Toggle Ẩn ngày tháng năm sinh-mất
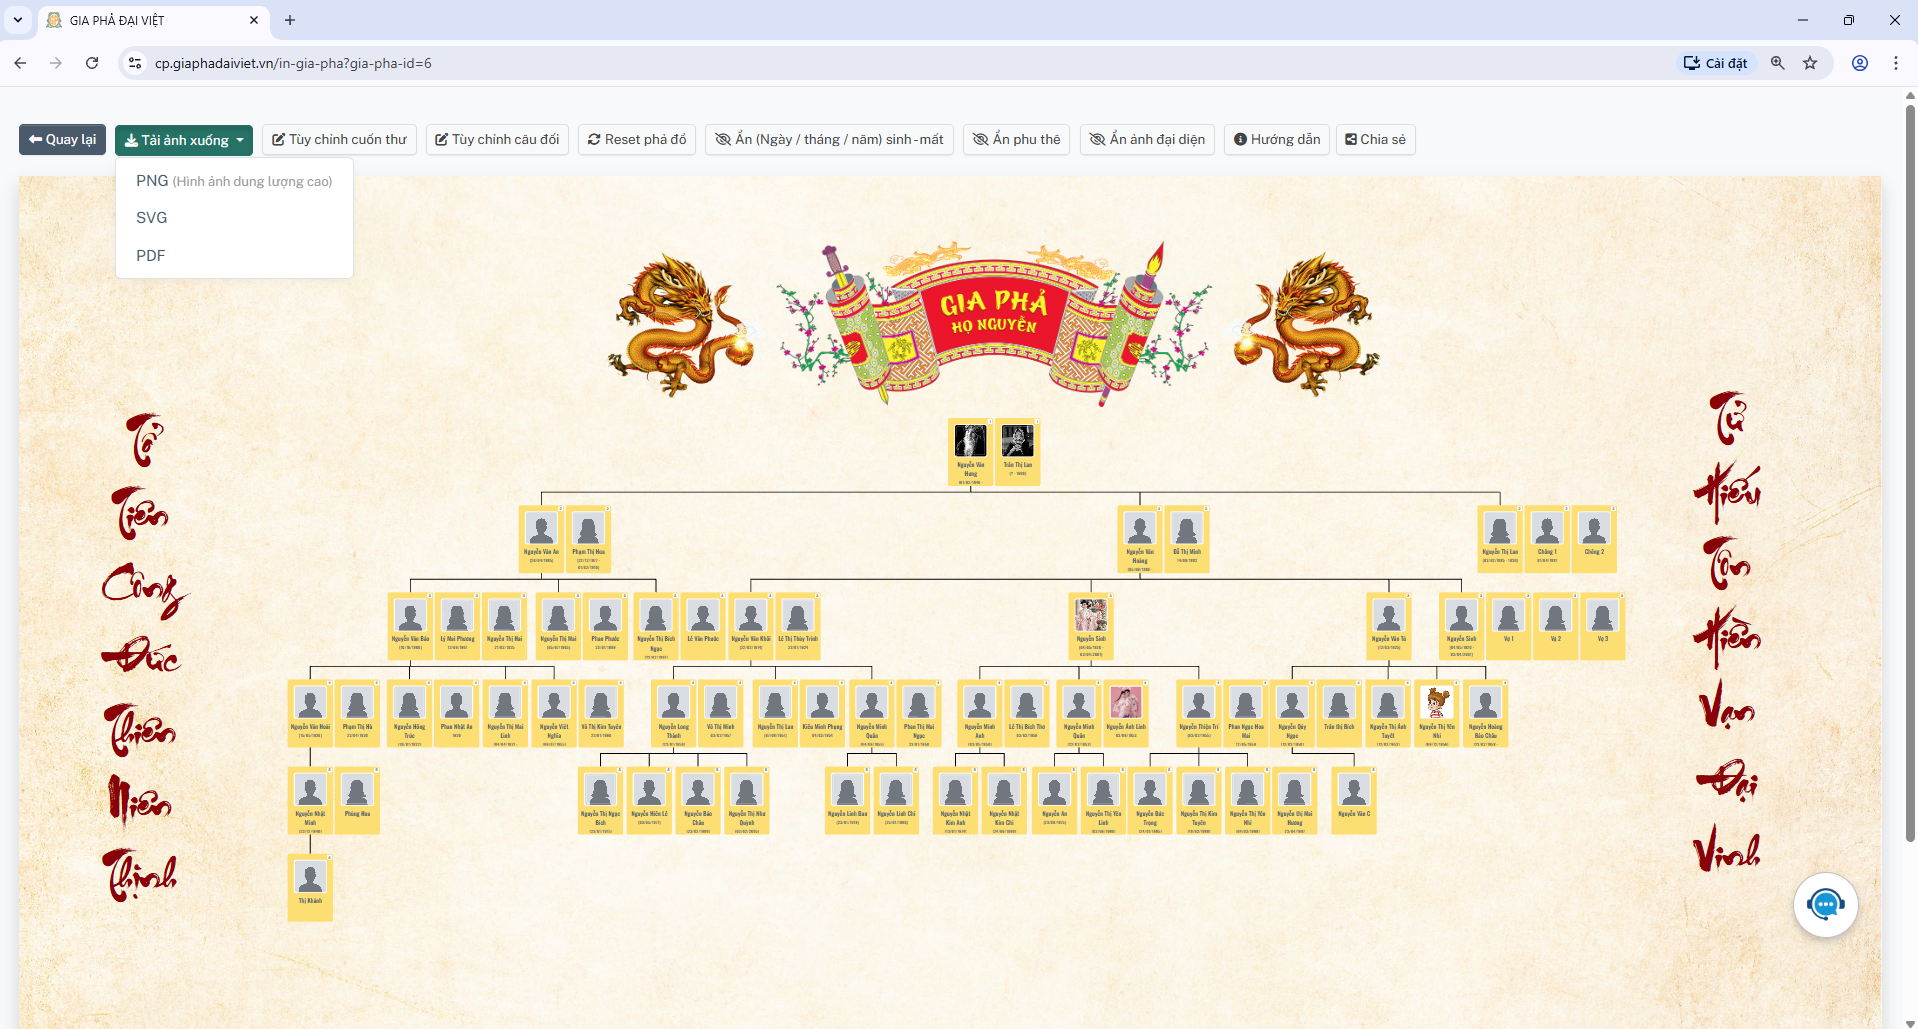Screen dimensions: 1918x1029 829,140
